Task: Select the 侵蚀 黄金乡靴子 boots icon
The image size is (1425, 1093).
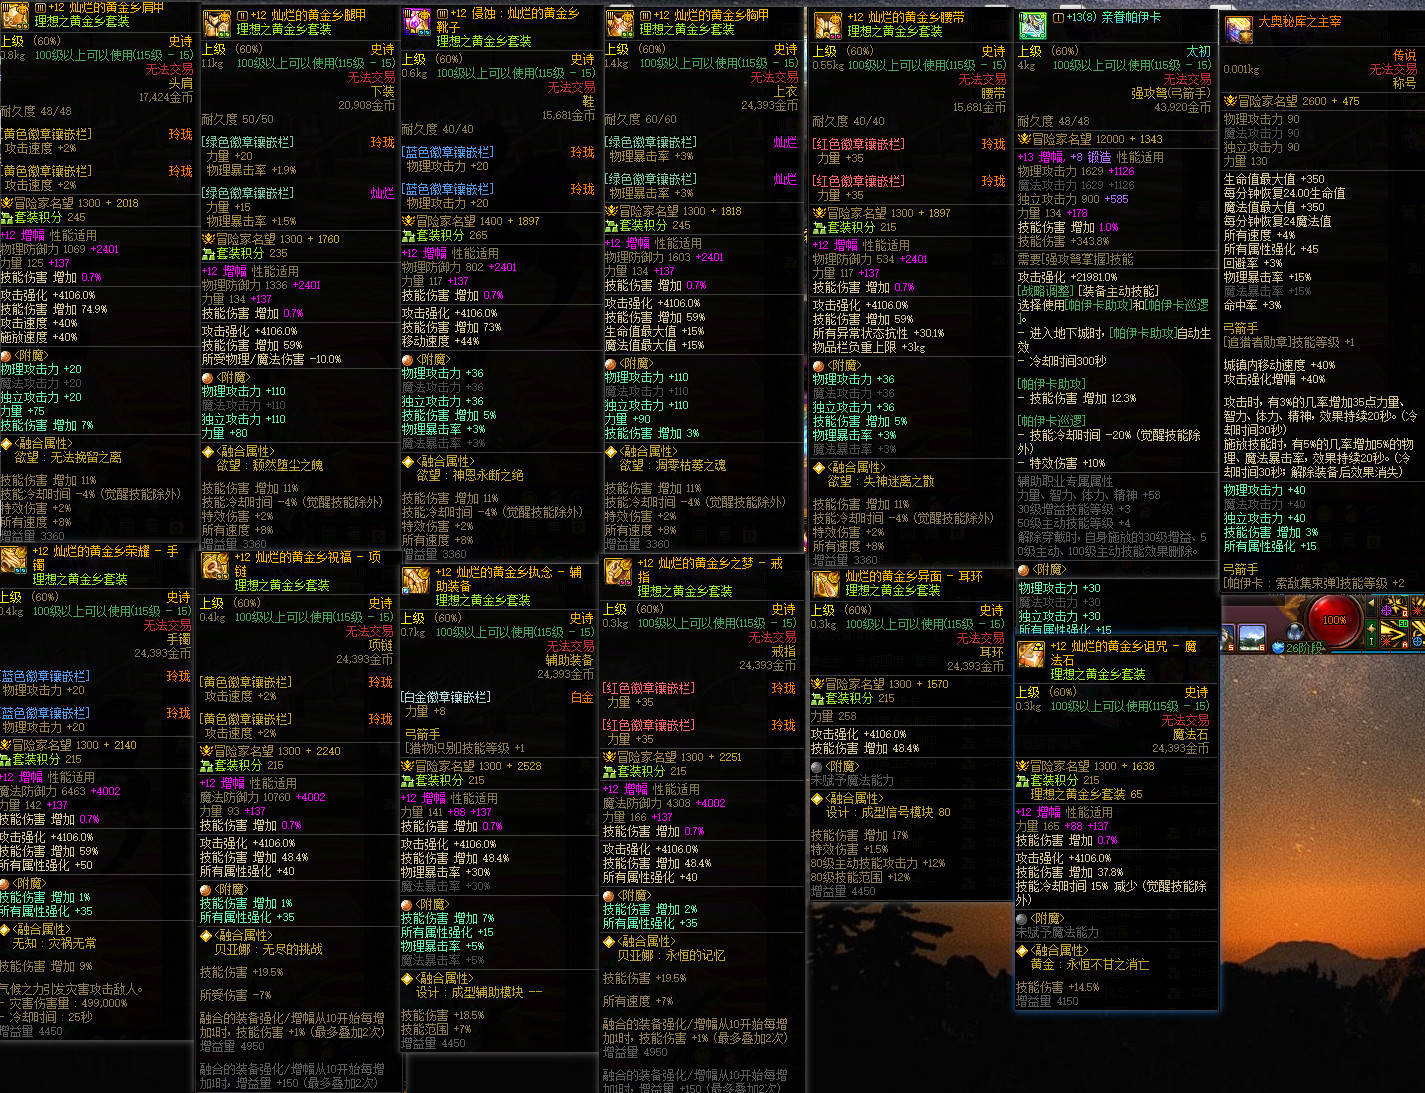Action: point(417,24)
